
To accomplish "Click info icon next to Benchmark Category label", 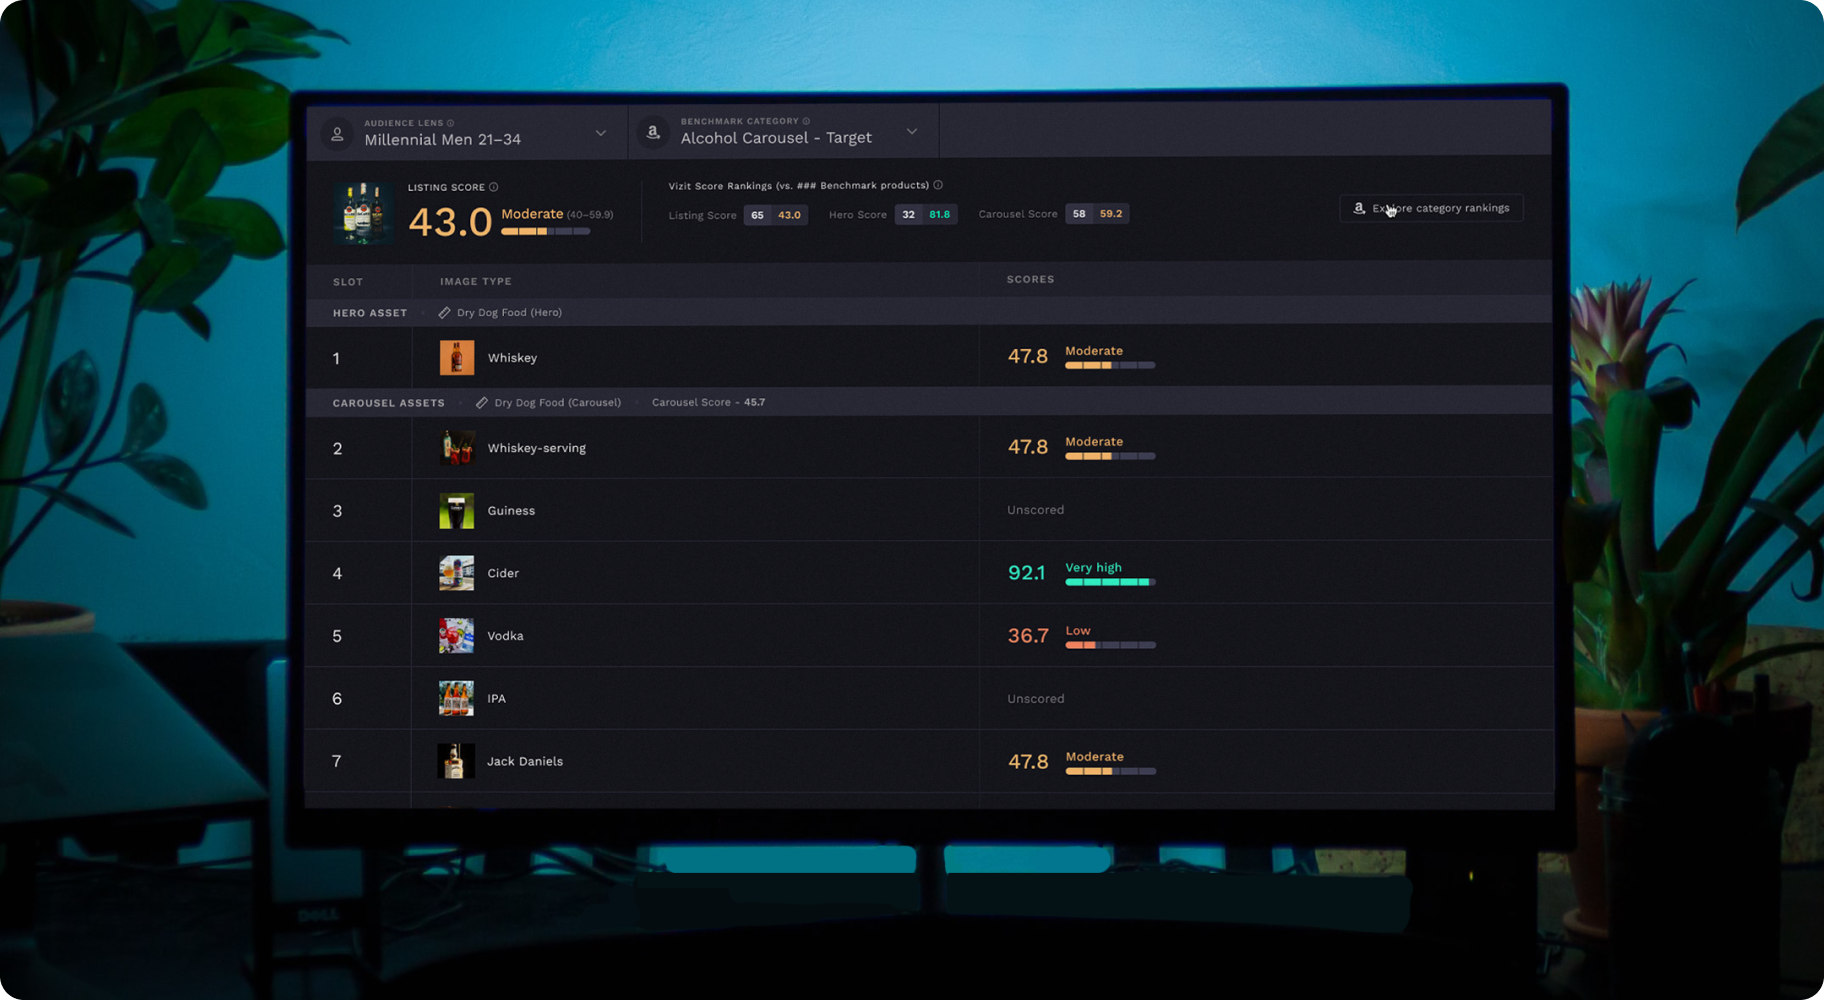I will tap(806, 121).
